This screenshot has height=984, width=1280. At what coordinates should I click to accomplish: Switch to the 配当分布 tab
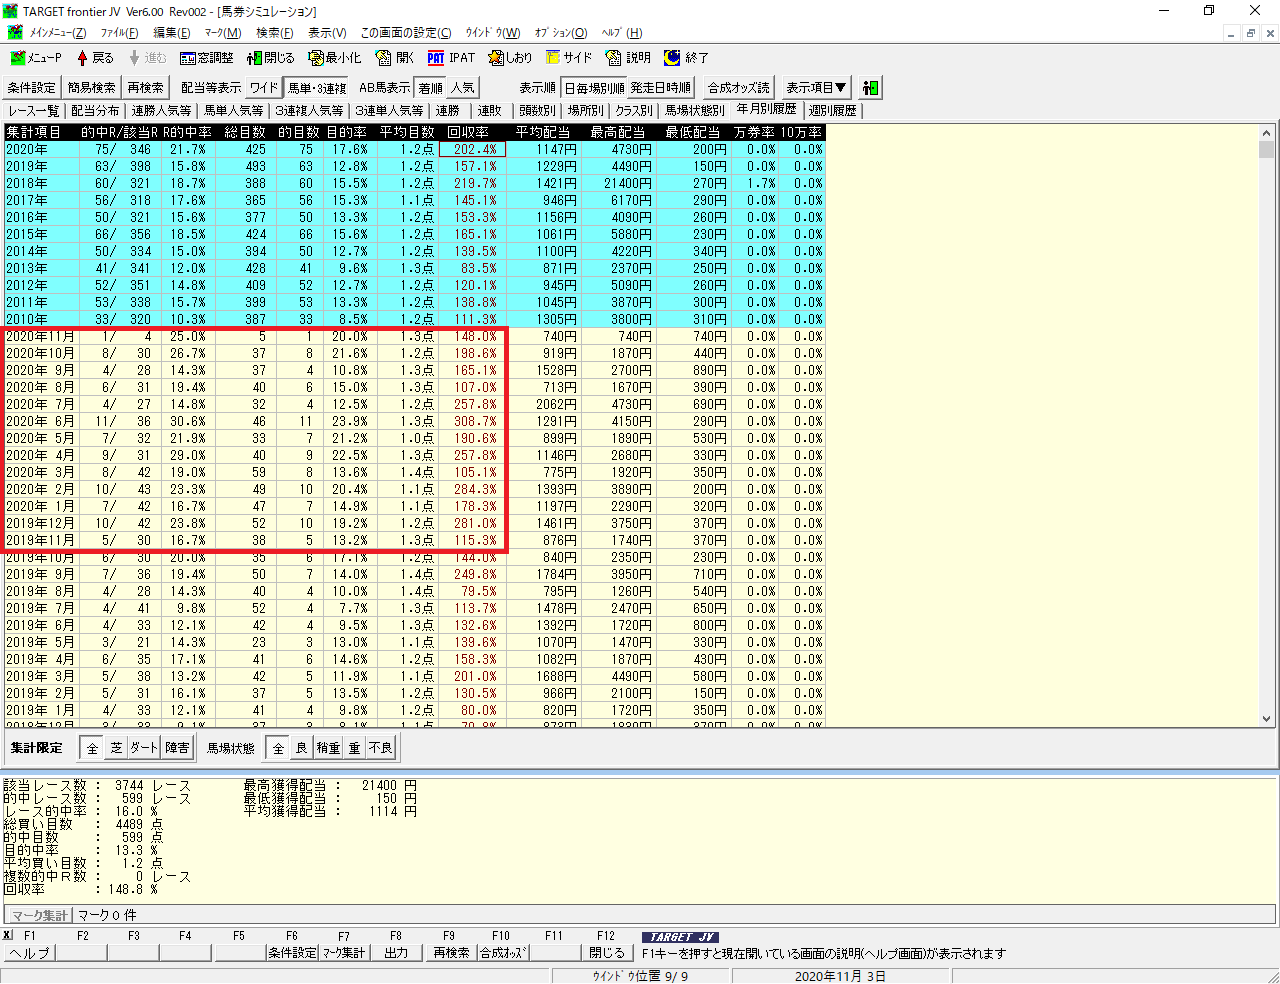[x=95, y=111]
